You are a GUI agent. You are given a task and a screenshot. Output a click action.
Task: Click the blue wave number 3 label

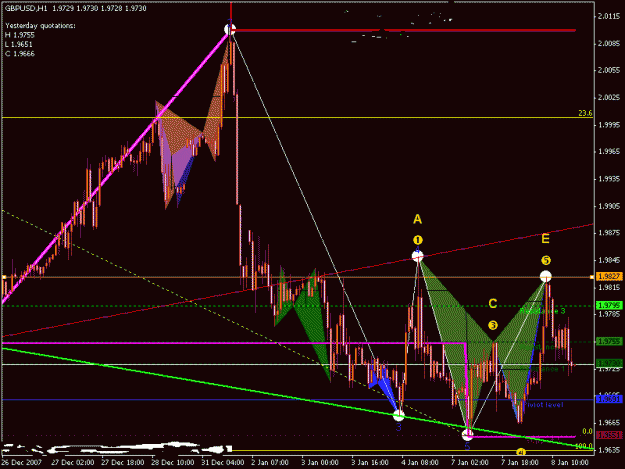(x=399, y=427)
